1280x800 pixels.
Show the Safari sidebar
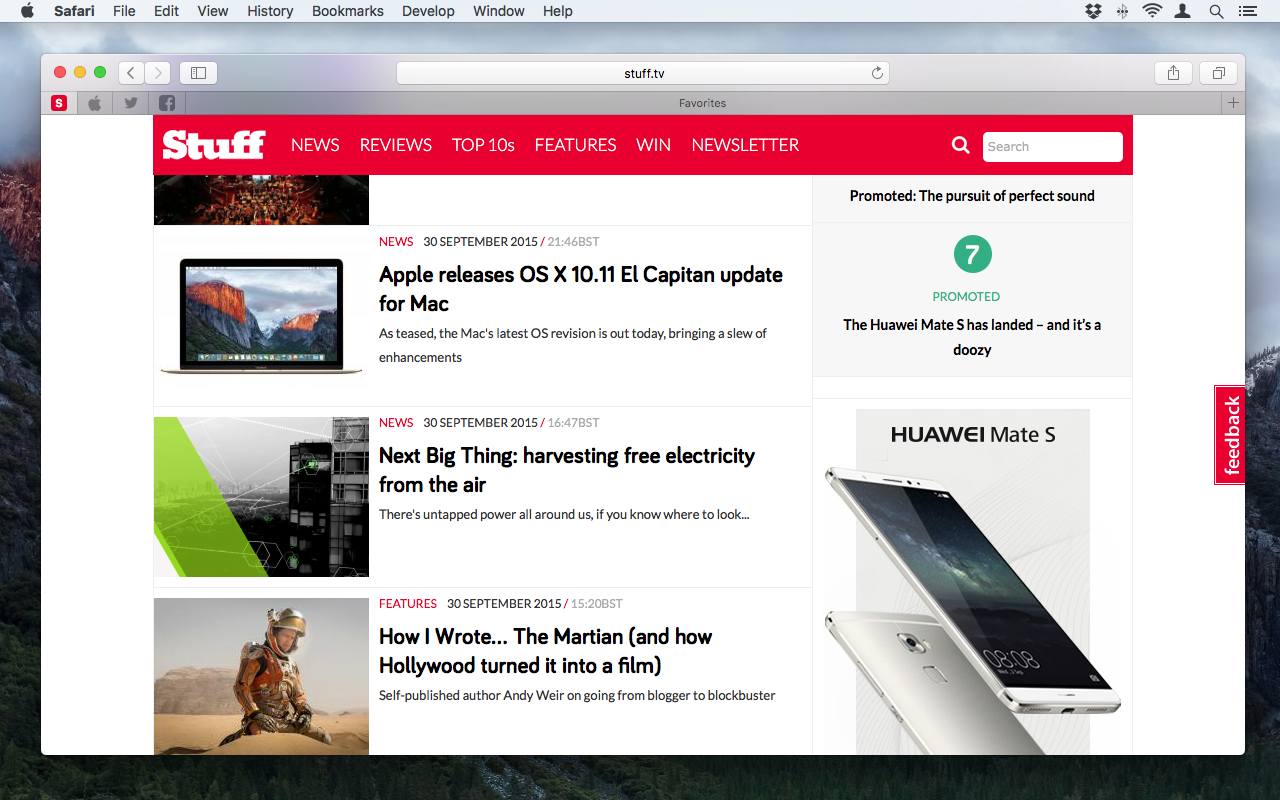198,73
